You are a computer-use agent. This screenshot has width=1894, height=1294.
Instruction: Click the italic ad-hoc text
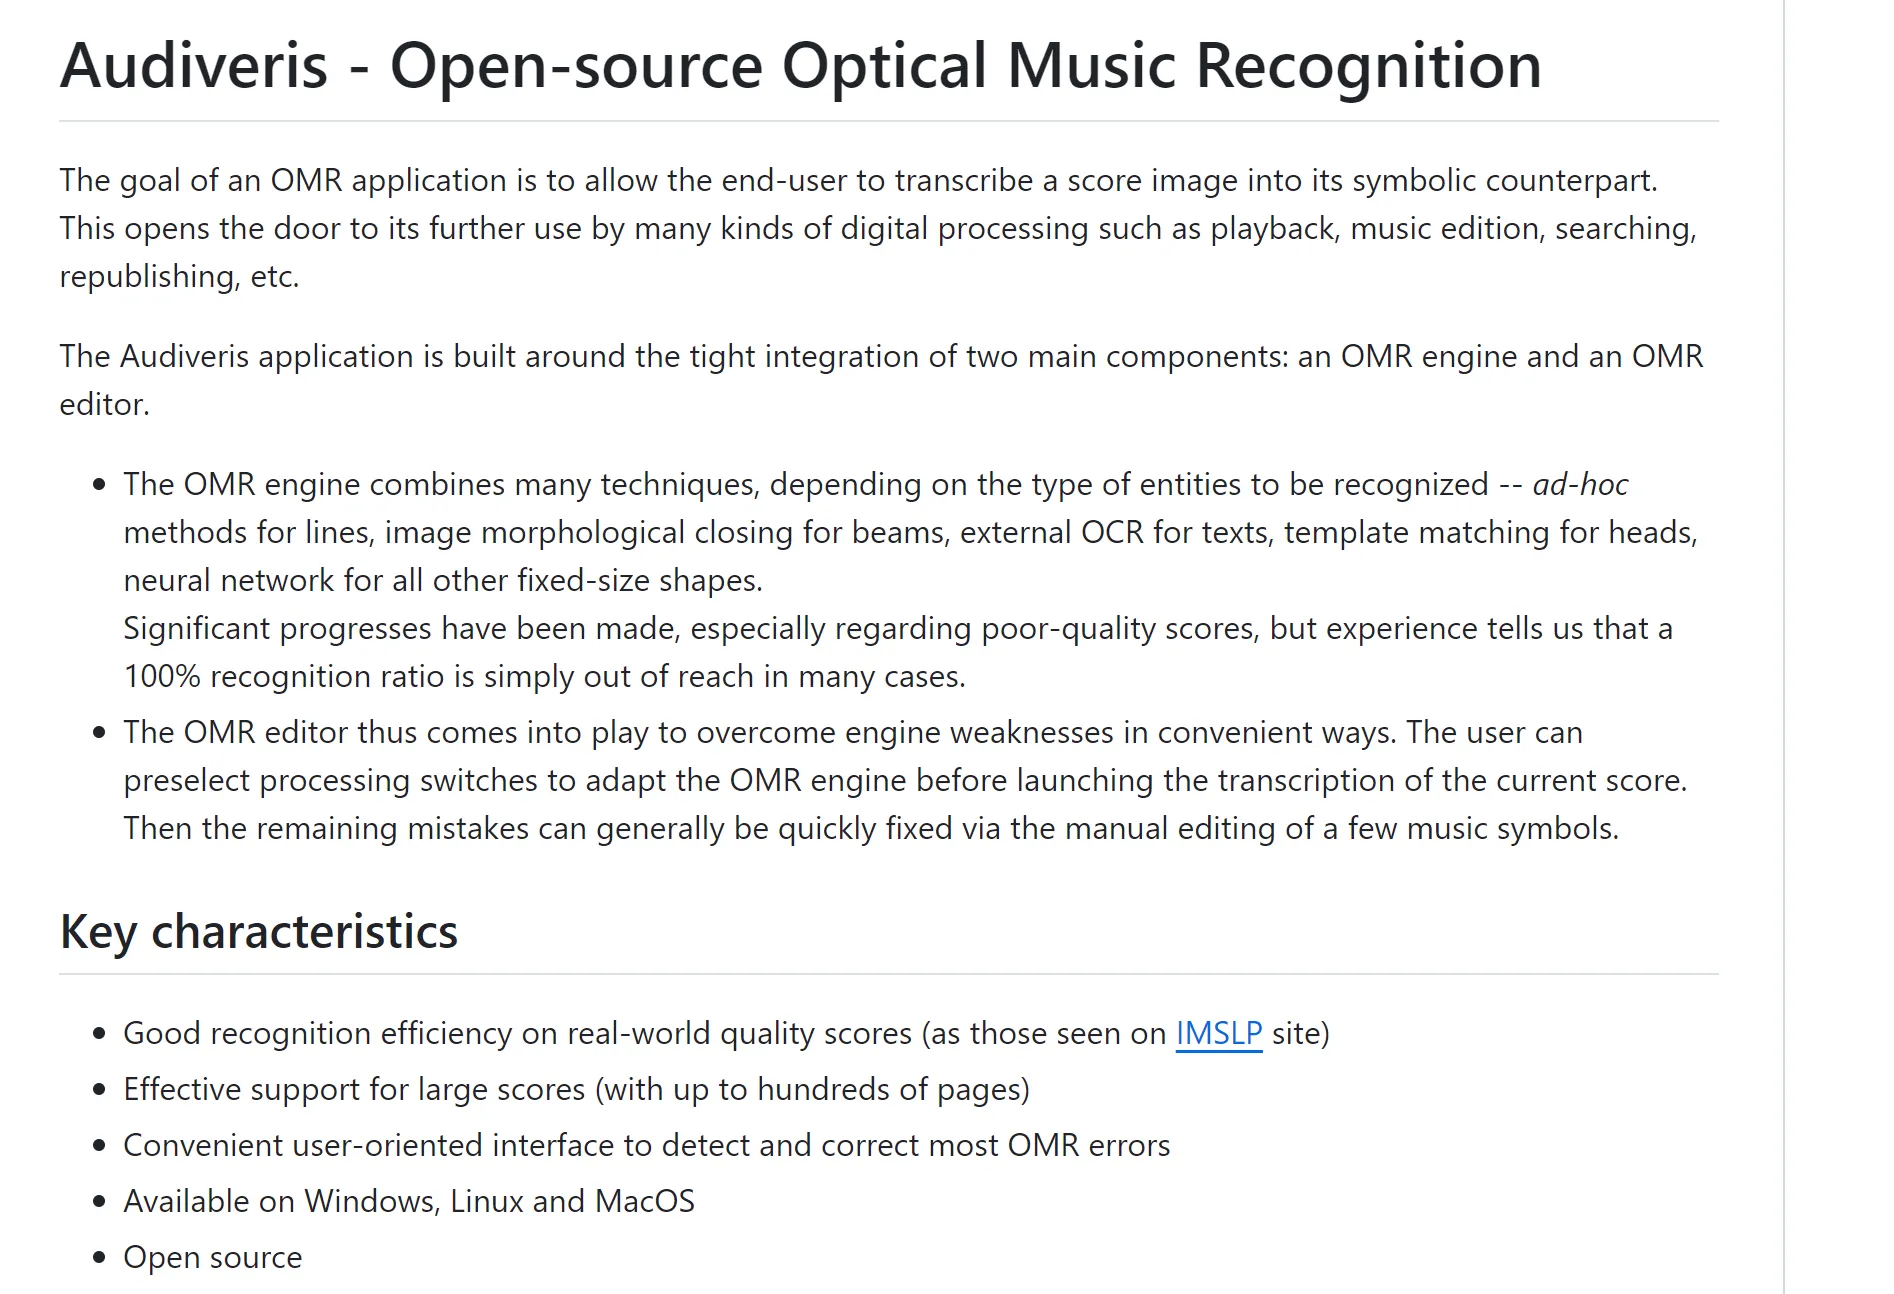pos(1580,485)
